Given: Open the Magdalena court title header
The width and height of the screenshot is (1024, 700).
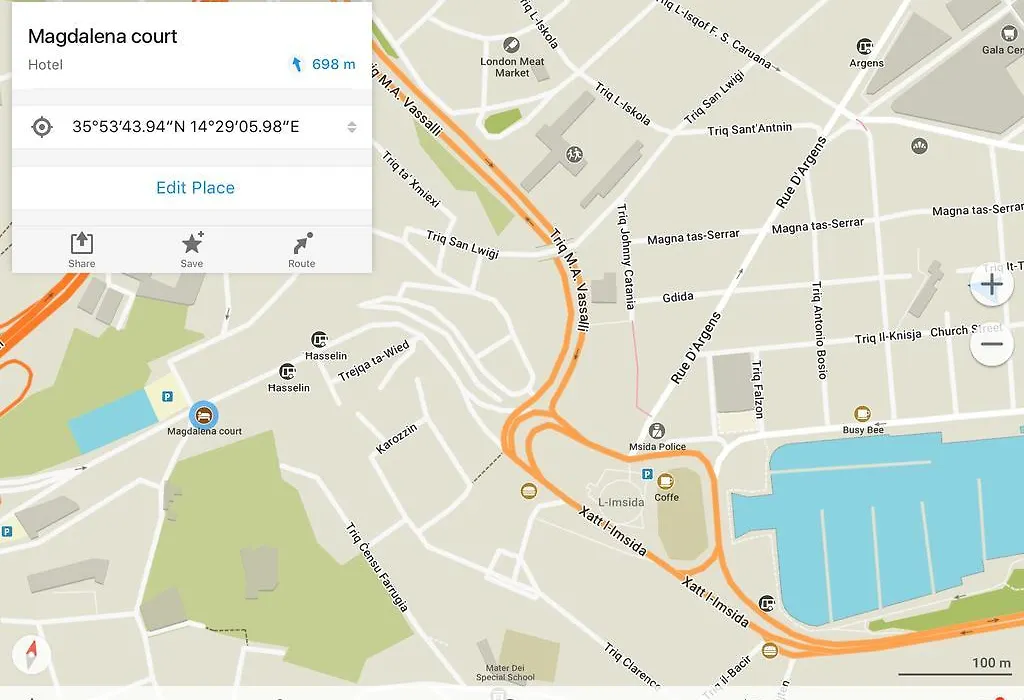Looking at the screenshot, I should [x=103, y=36].
